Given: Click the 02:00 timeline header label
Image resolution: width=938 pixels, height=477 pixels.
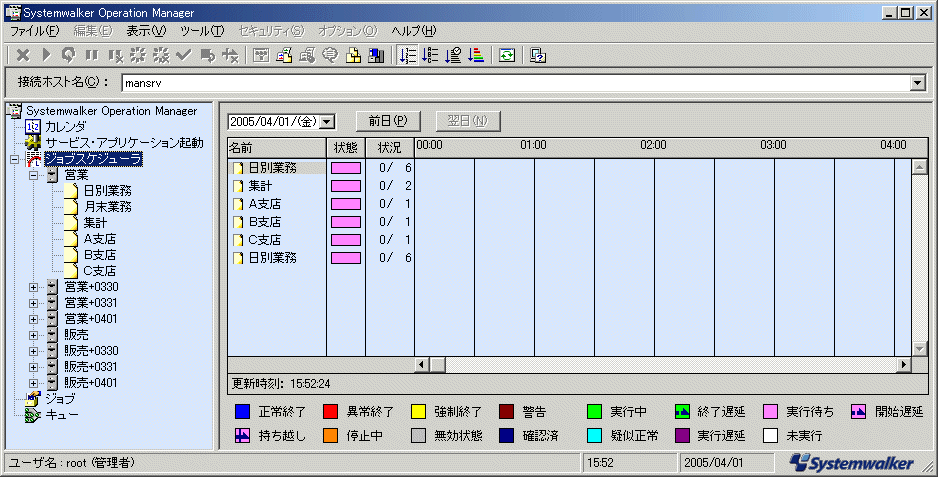Looking at the screenshot, I should [x=653, y=145].
